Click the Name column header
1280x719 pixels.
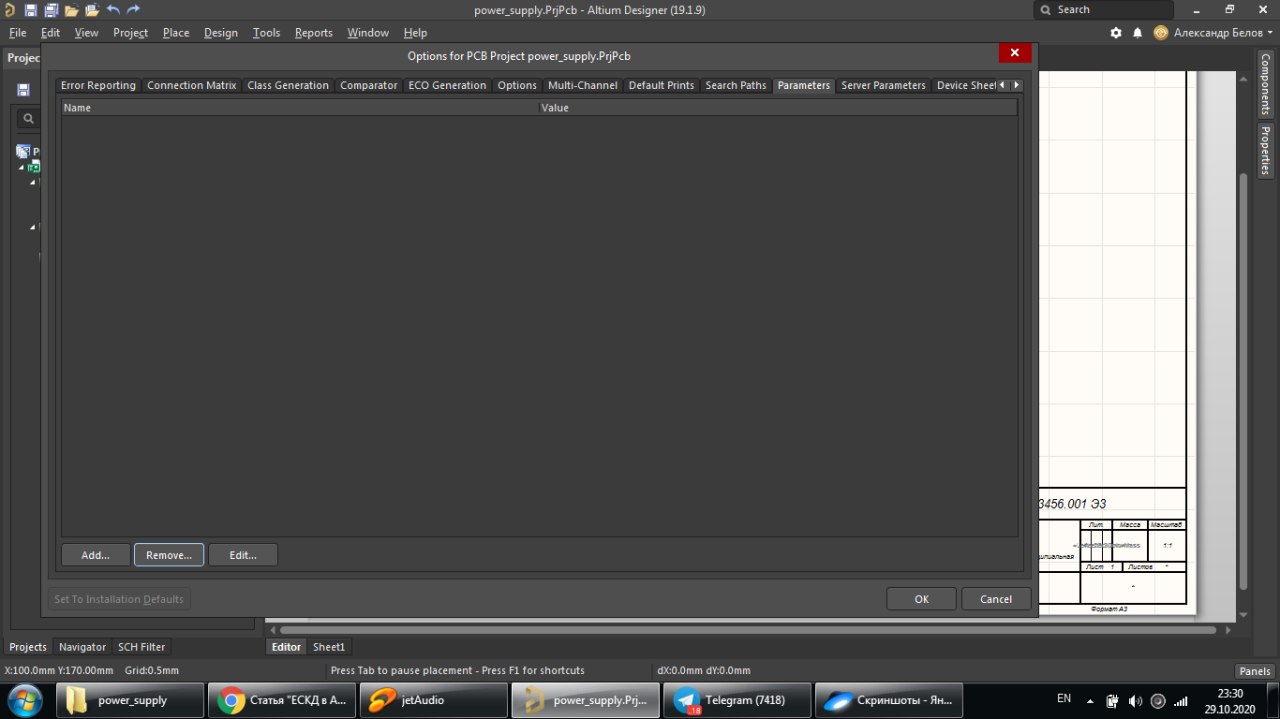[x=299, y=107]
